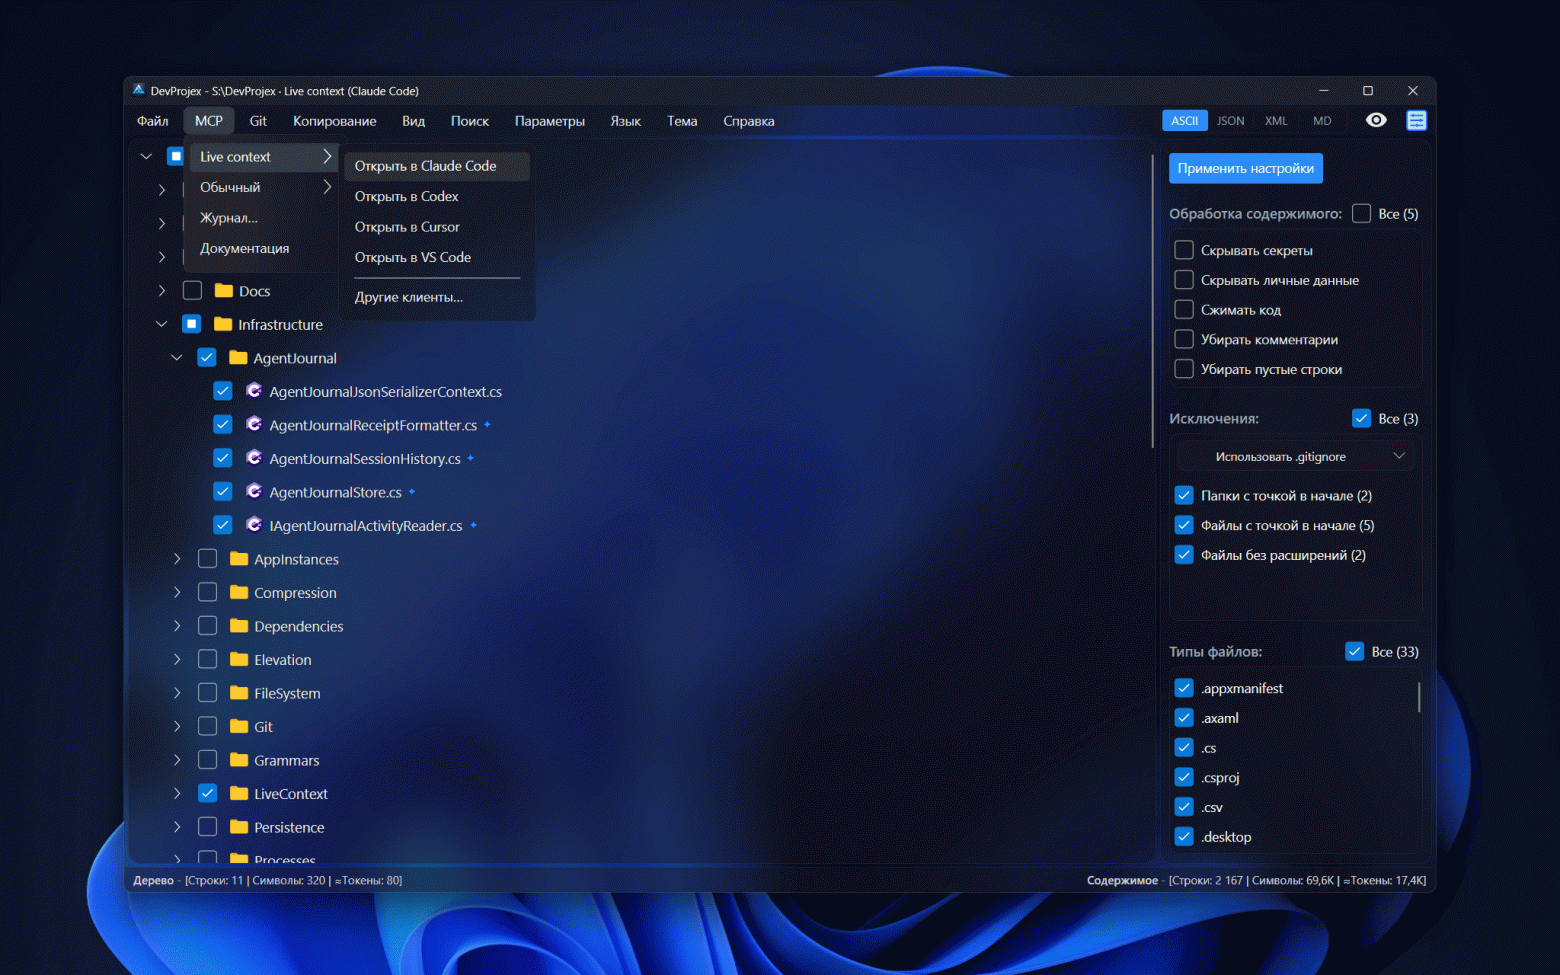Open Другие клиенты... submenu entry

point(437,297)
